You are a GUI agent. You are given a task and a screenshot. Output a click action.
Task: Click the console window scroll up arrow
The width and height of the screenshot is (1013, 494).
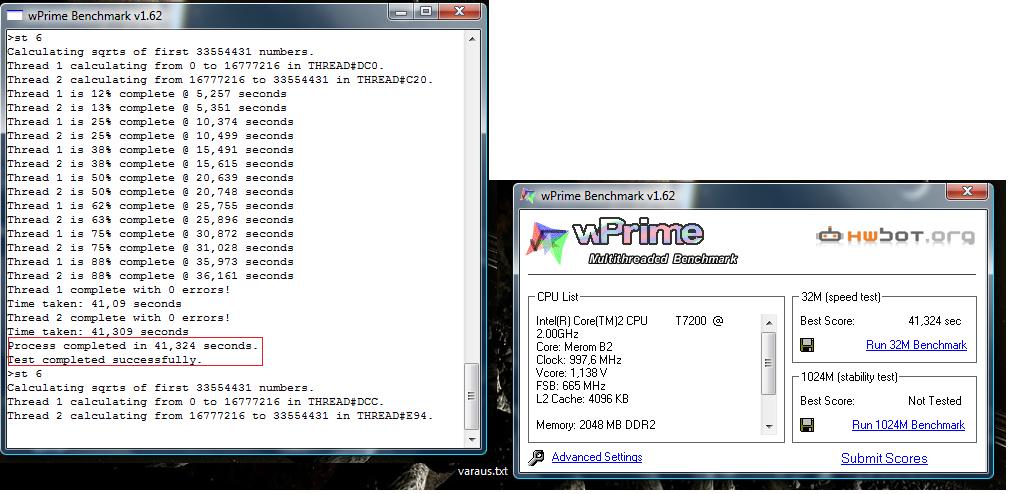click(x=472, y=39)
